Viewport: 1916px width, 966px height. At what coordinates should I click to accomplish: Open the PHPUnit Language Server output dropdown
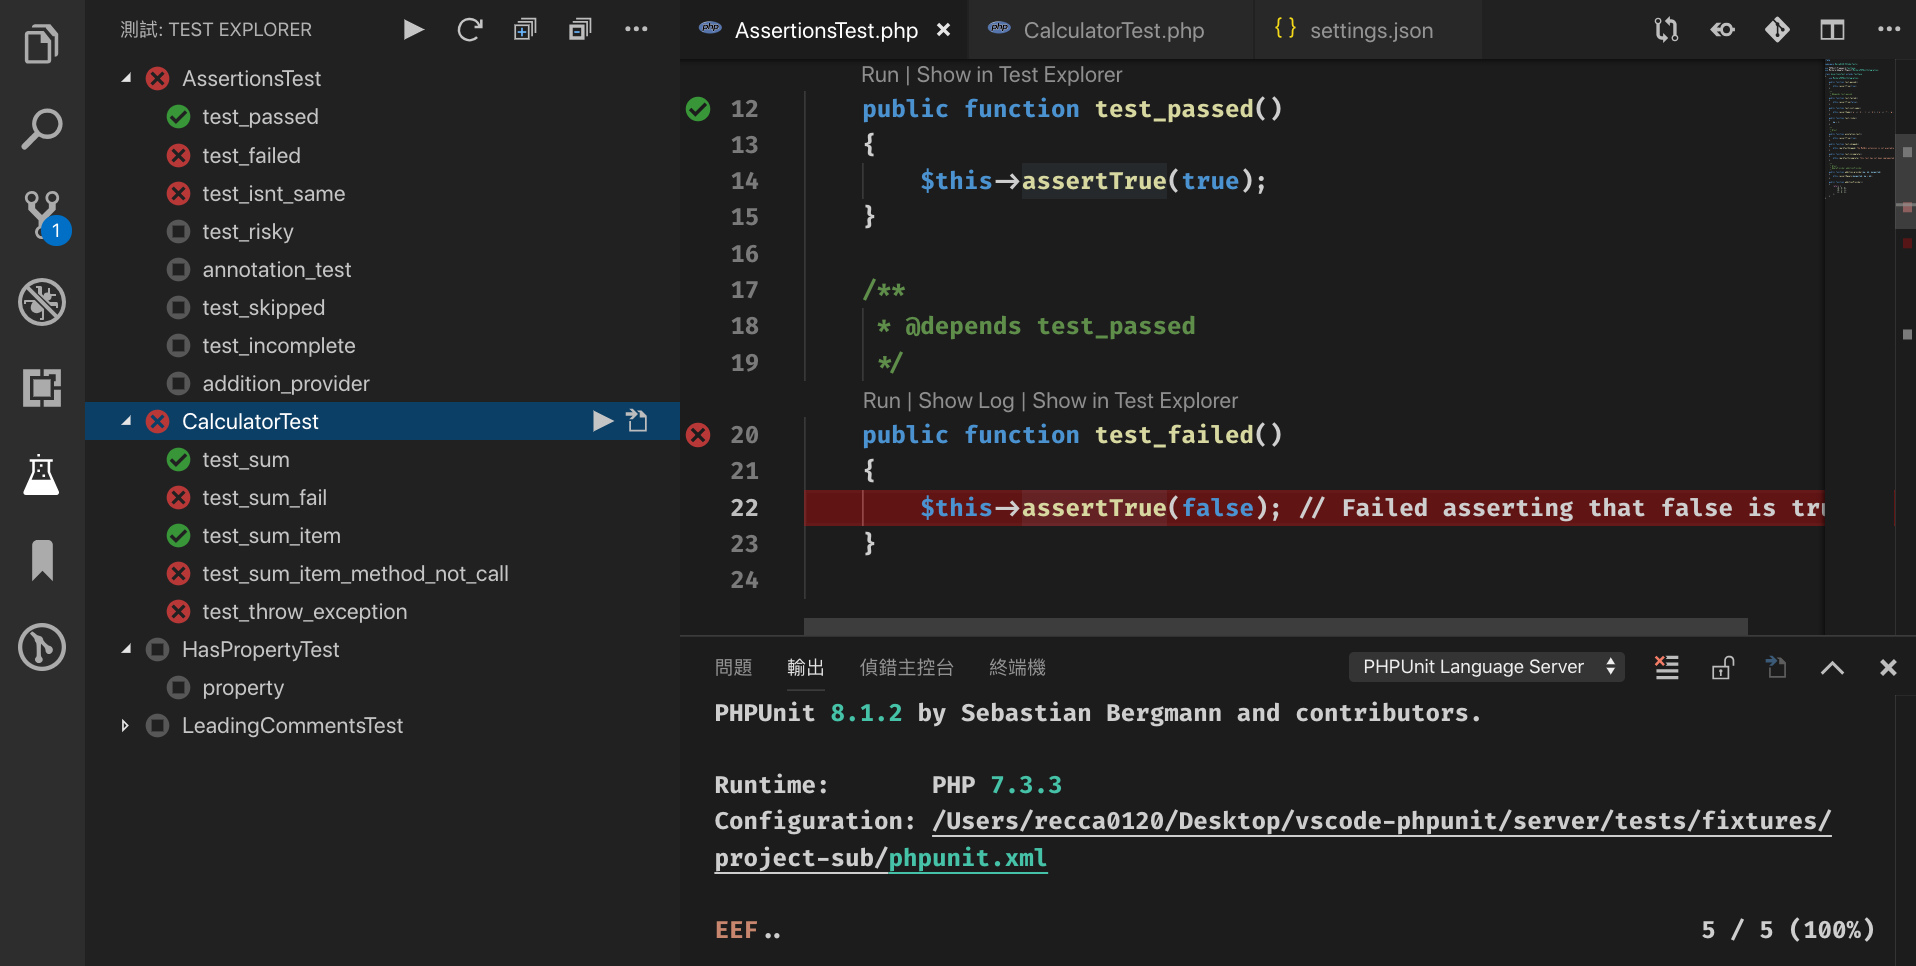[1486, 667]
